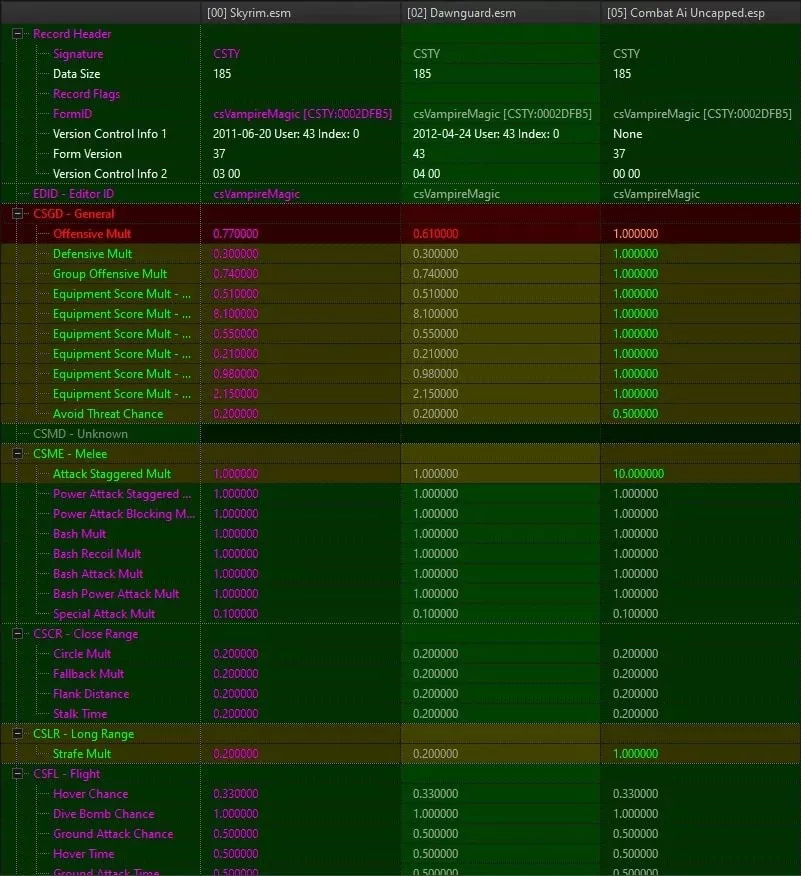Collapse the Record Header node
Screen dimensions: 801x876
(x=17, y=34)
